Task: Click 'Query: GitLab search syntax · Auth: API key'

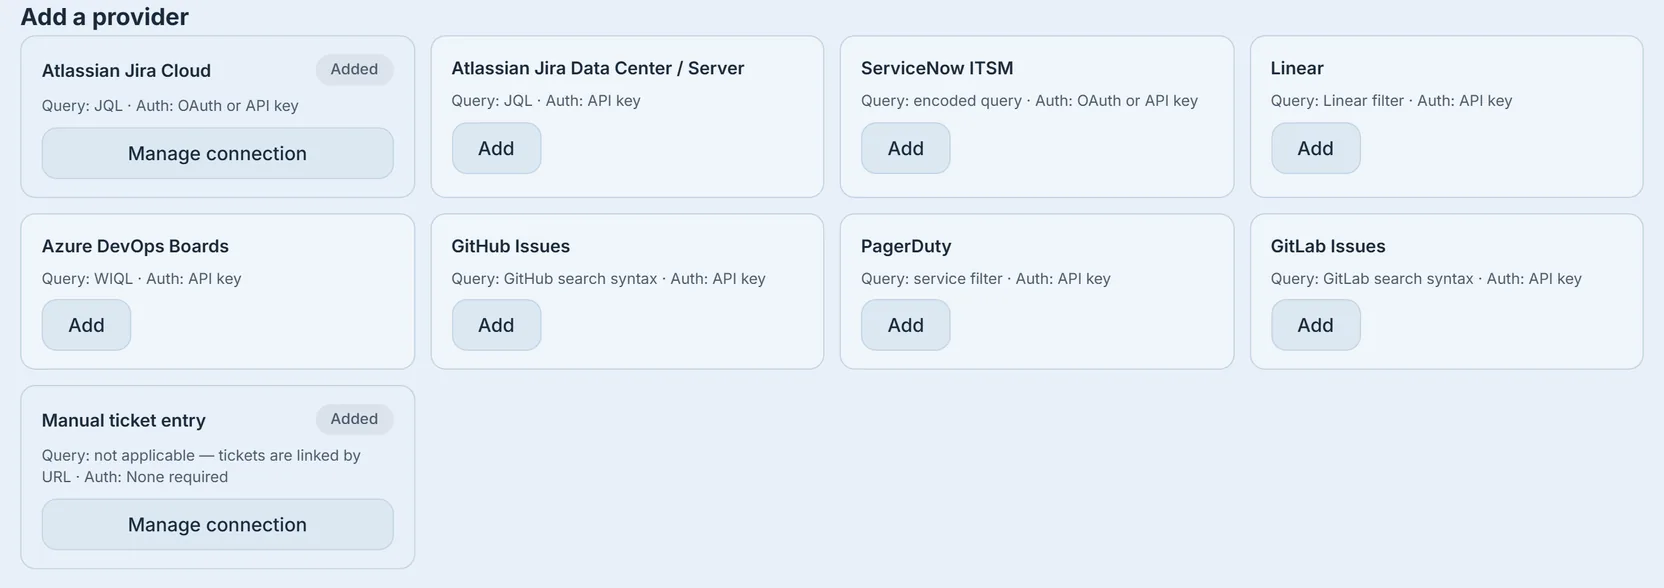Action: pos(1426,279)
